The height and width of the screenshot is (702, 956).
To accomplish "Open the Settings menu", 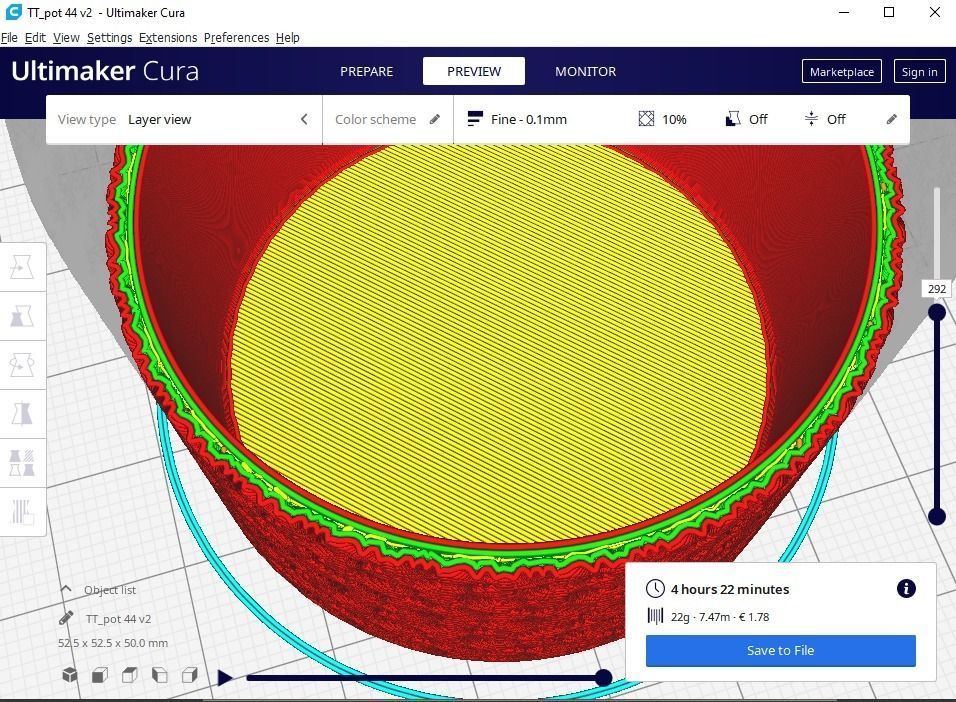I will click(x=109, y=38).
